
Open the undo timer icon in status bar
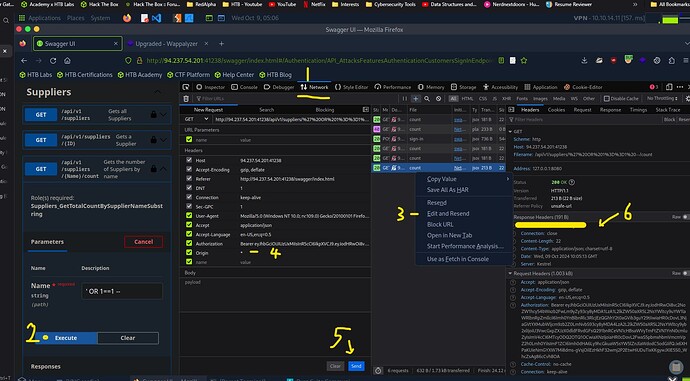click(378, 370)
